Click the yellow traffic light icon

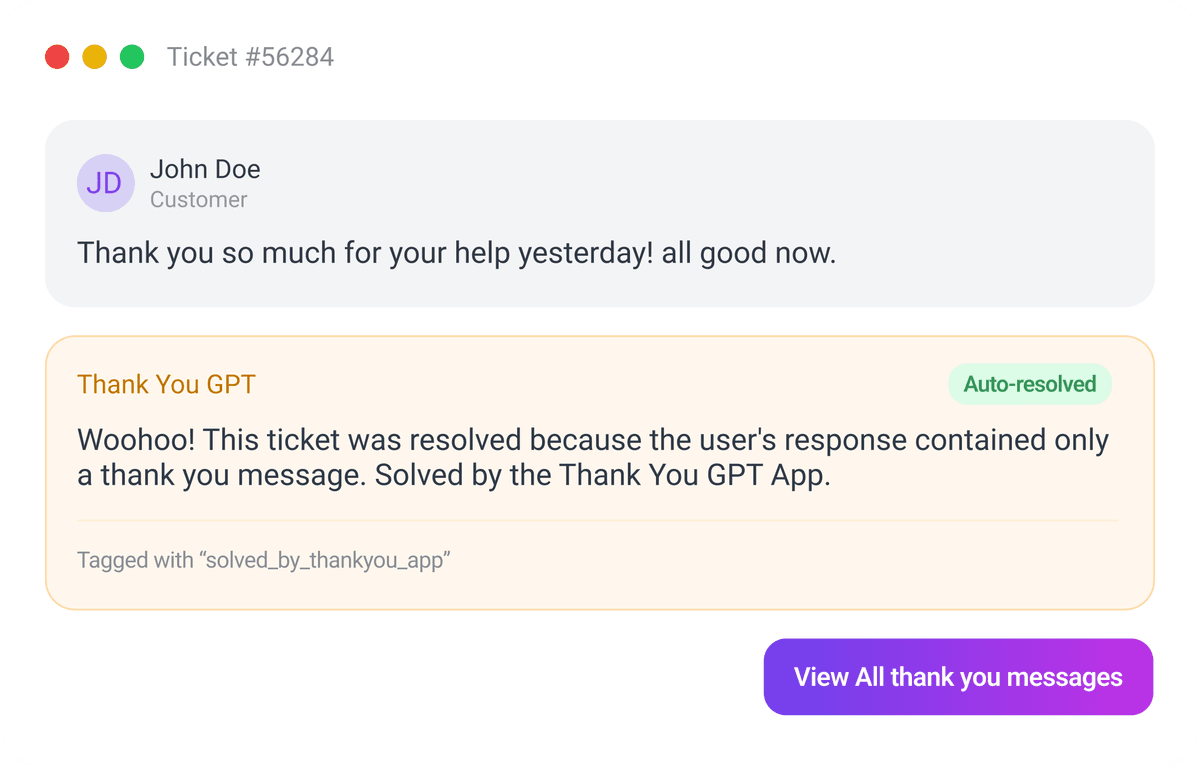pyautogui.click(x=94, y=56)
